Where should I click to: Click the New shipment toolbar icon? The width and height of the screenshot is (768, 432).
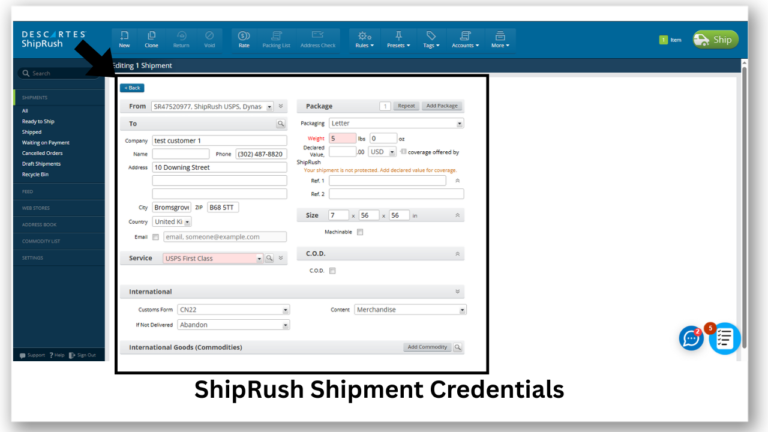124,39
